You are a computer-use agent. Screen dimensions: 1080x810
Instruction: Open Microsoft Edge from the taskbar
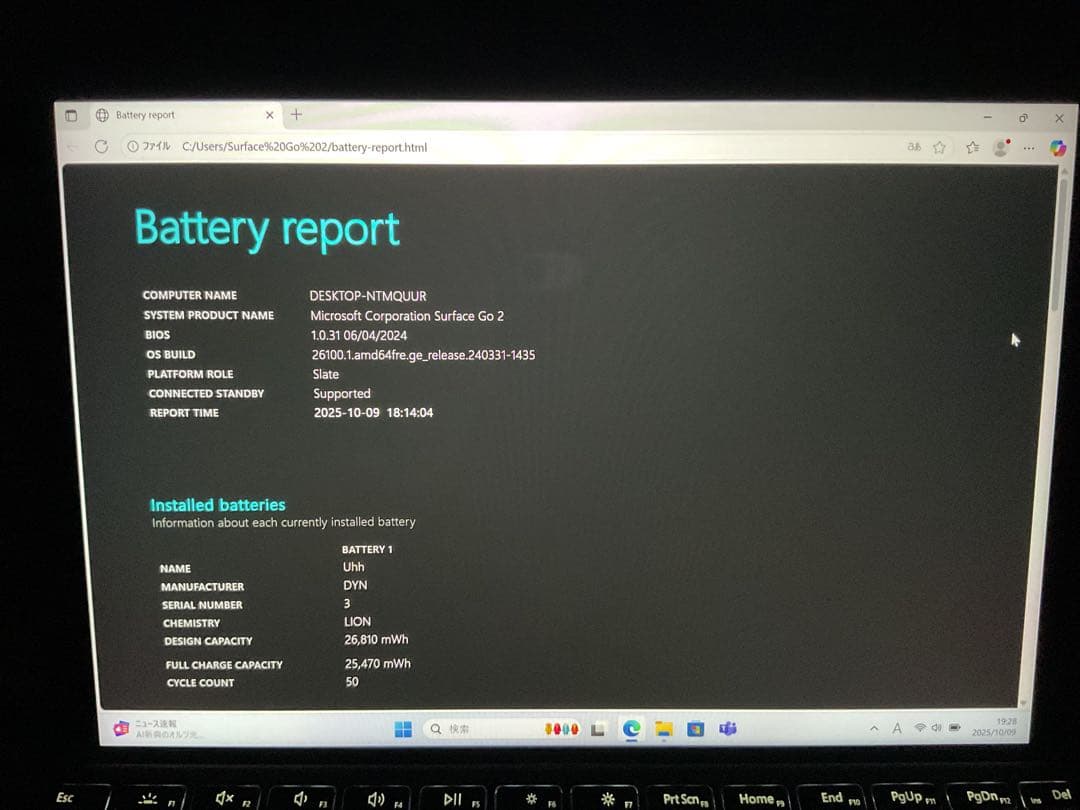pyautogui.click(x=632, y=729)
